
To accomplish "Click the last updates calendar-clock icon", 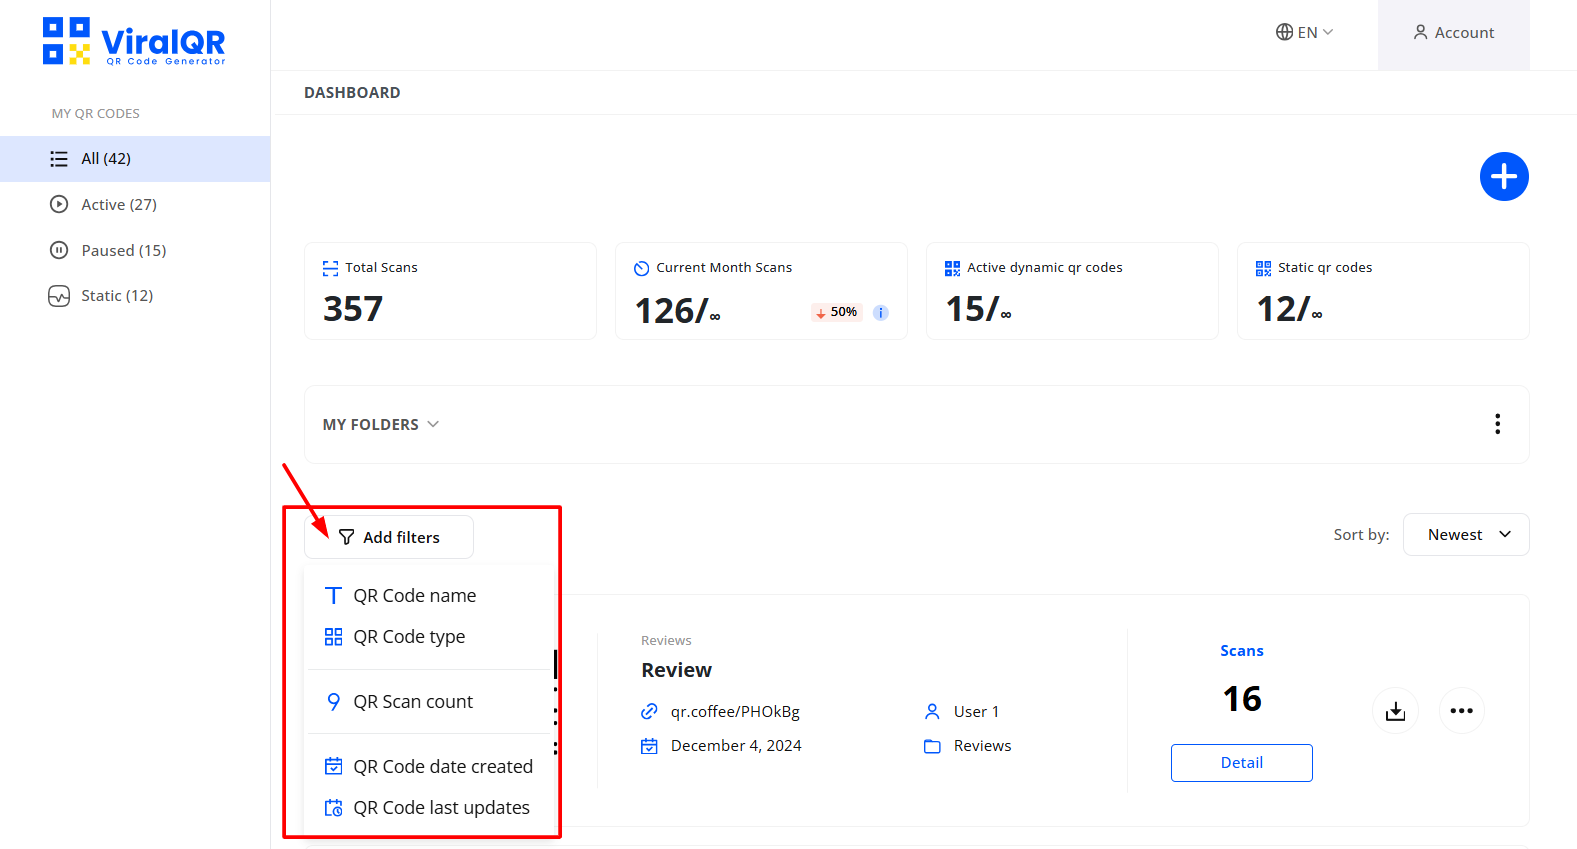I will coord(334,808).
